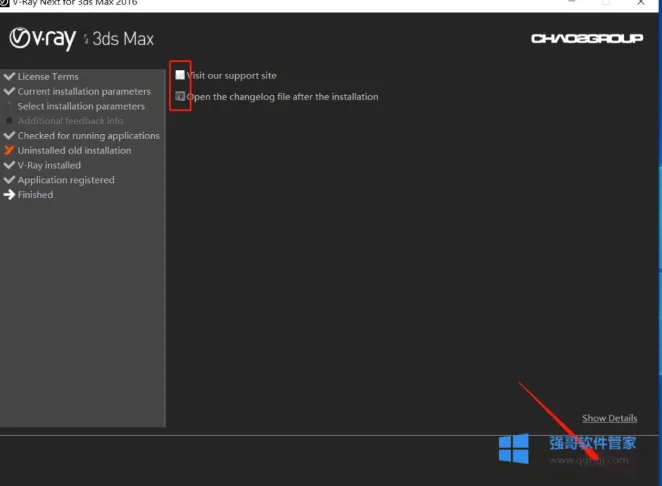This screenshot has height=486, width=662.
Task: Click the Application registered checkmark icon
Action: pos(9,179)
